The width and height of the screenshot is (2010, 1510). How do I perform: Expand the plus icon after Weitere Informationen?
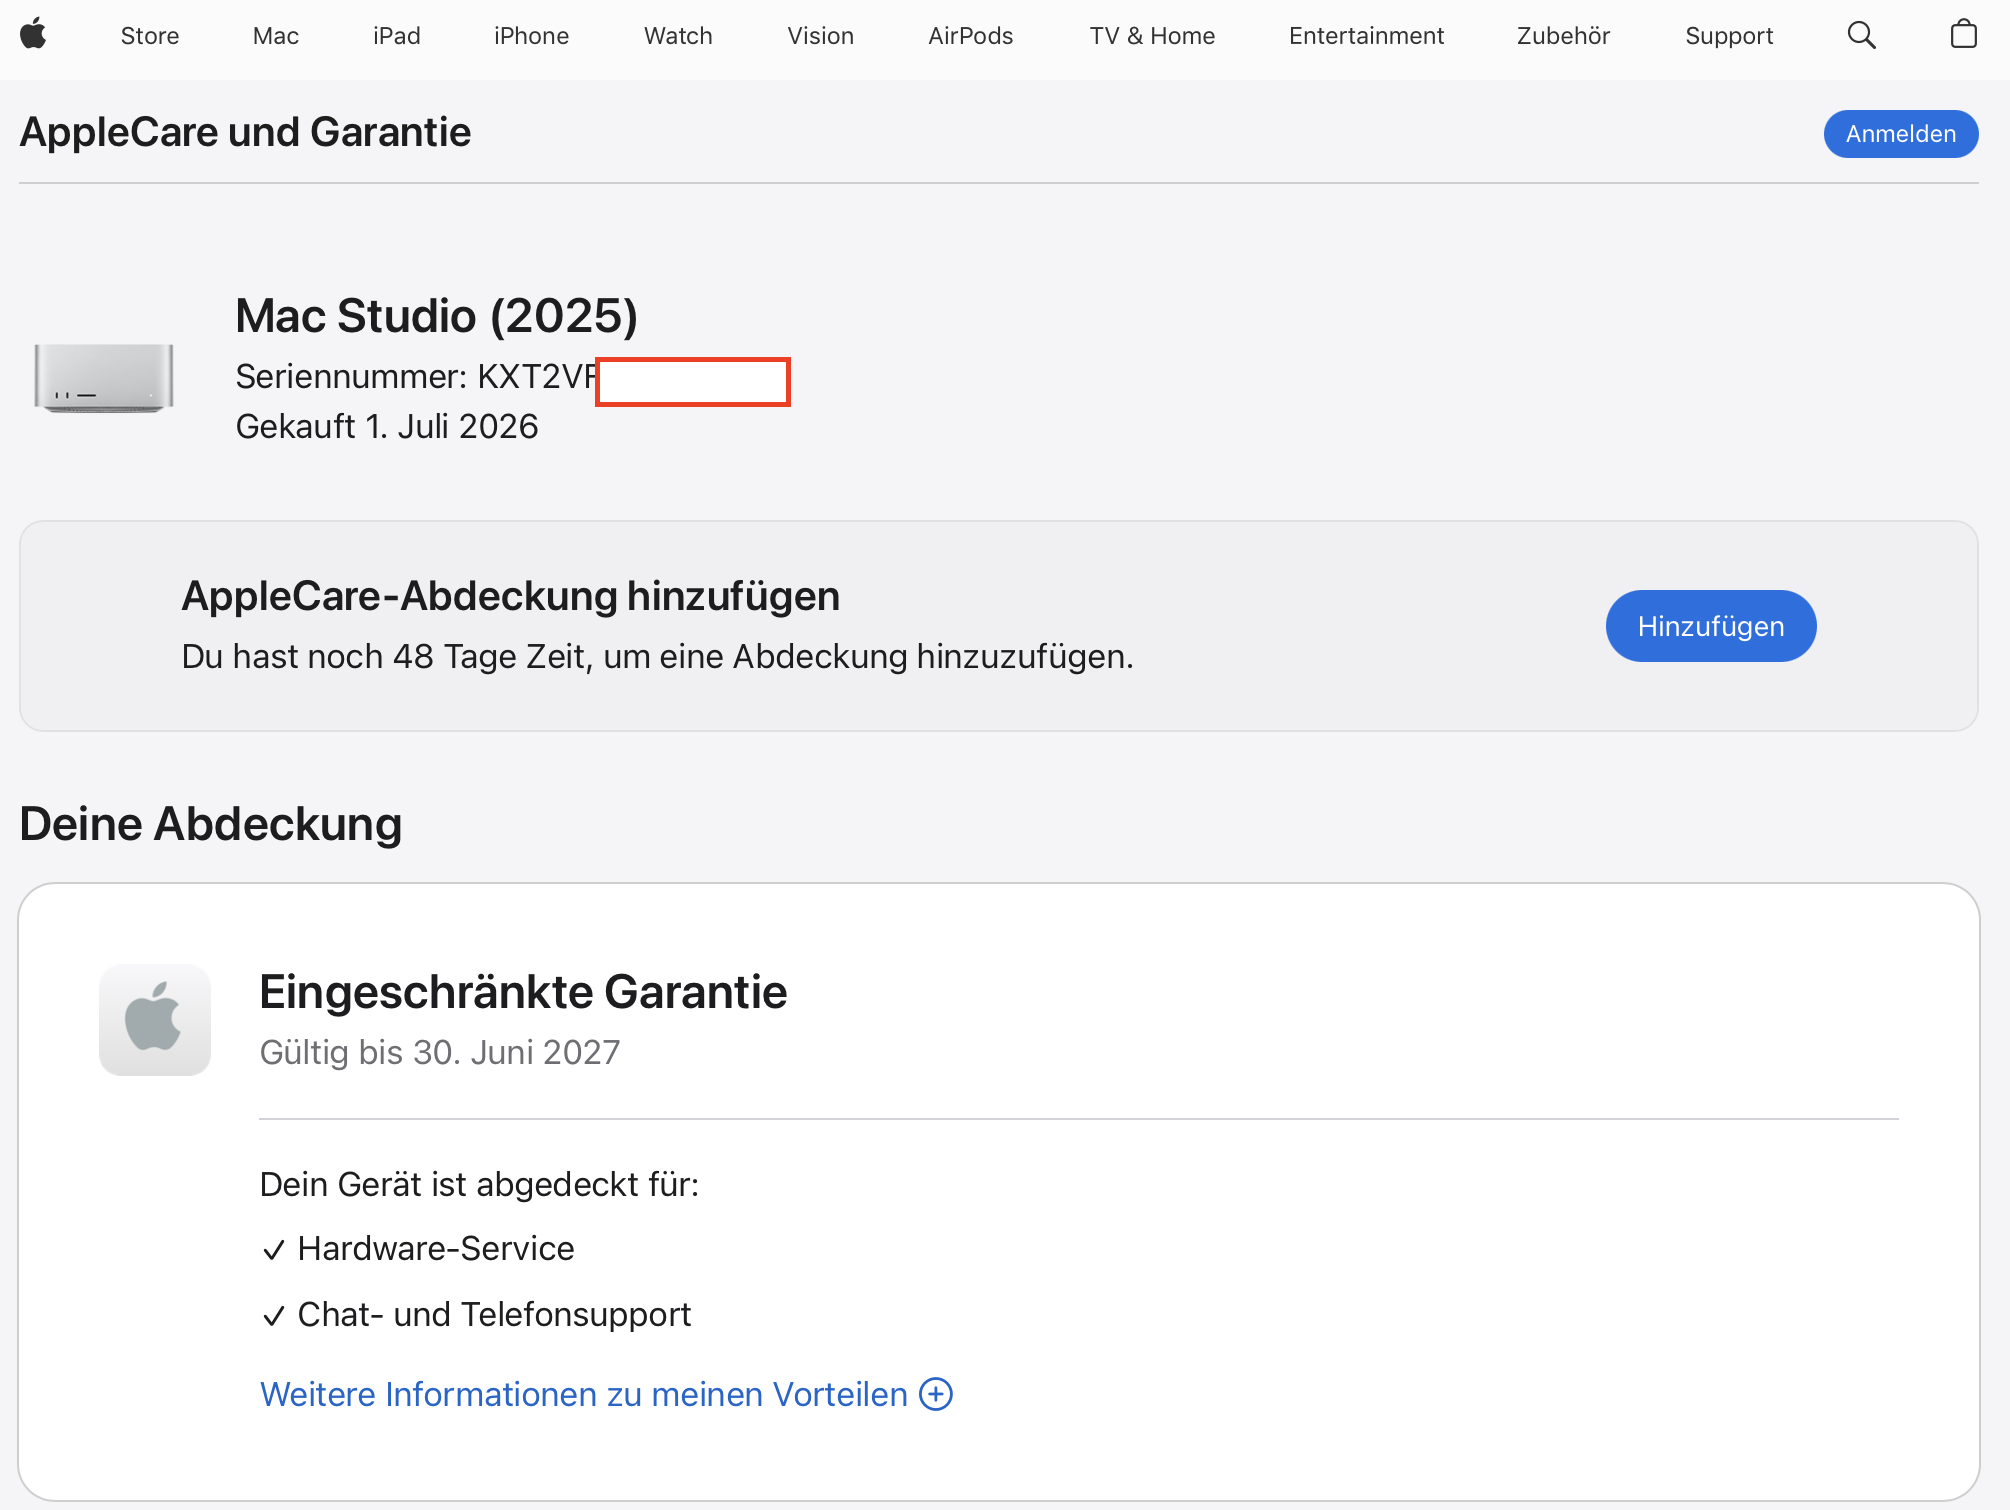(936, 1394)
